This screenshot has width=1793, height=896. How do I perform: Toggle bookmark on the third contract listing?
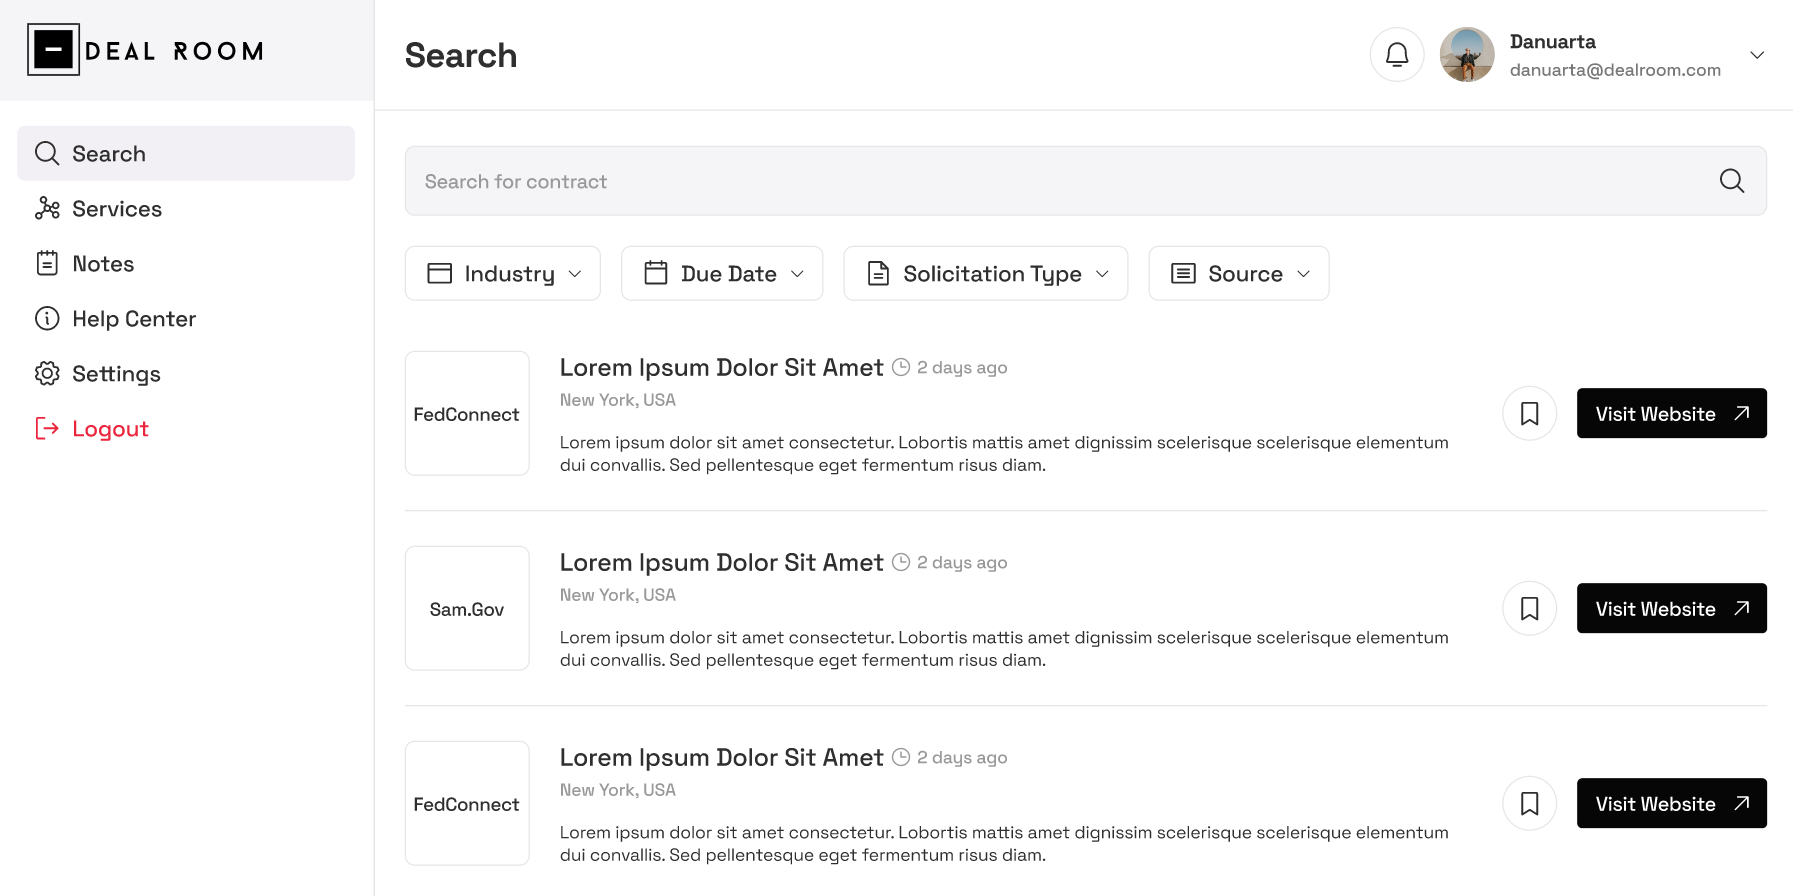coord(1529,803)
